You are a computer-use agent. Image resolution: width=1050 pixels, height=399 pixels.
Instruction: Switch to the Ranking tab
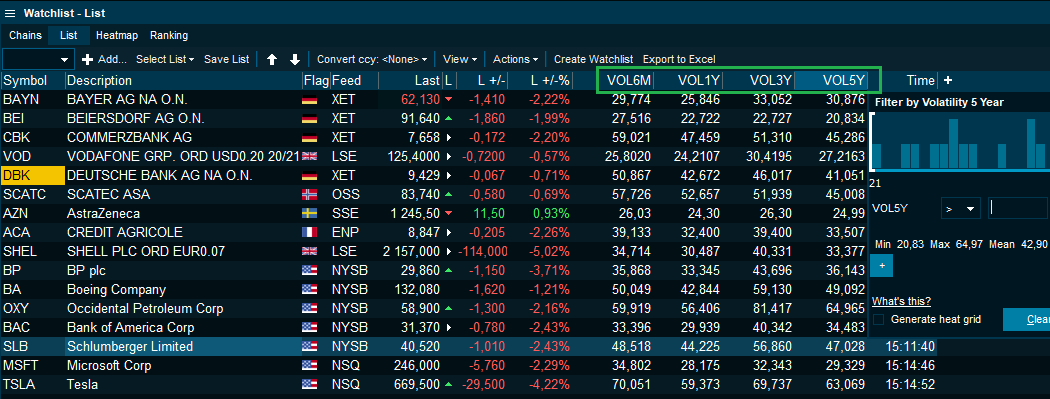169,35
